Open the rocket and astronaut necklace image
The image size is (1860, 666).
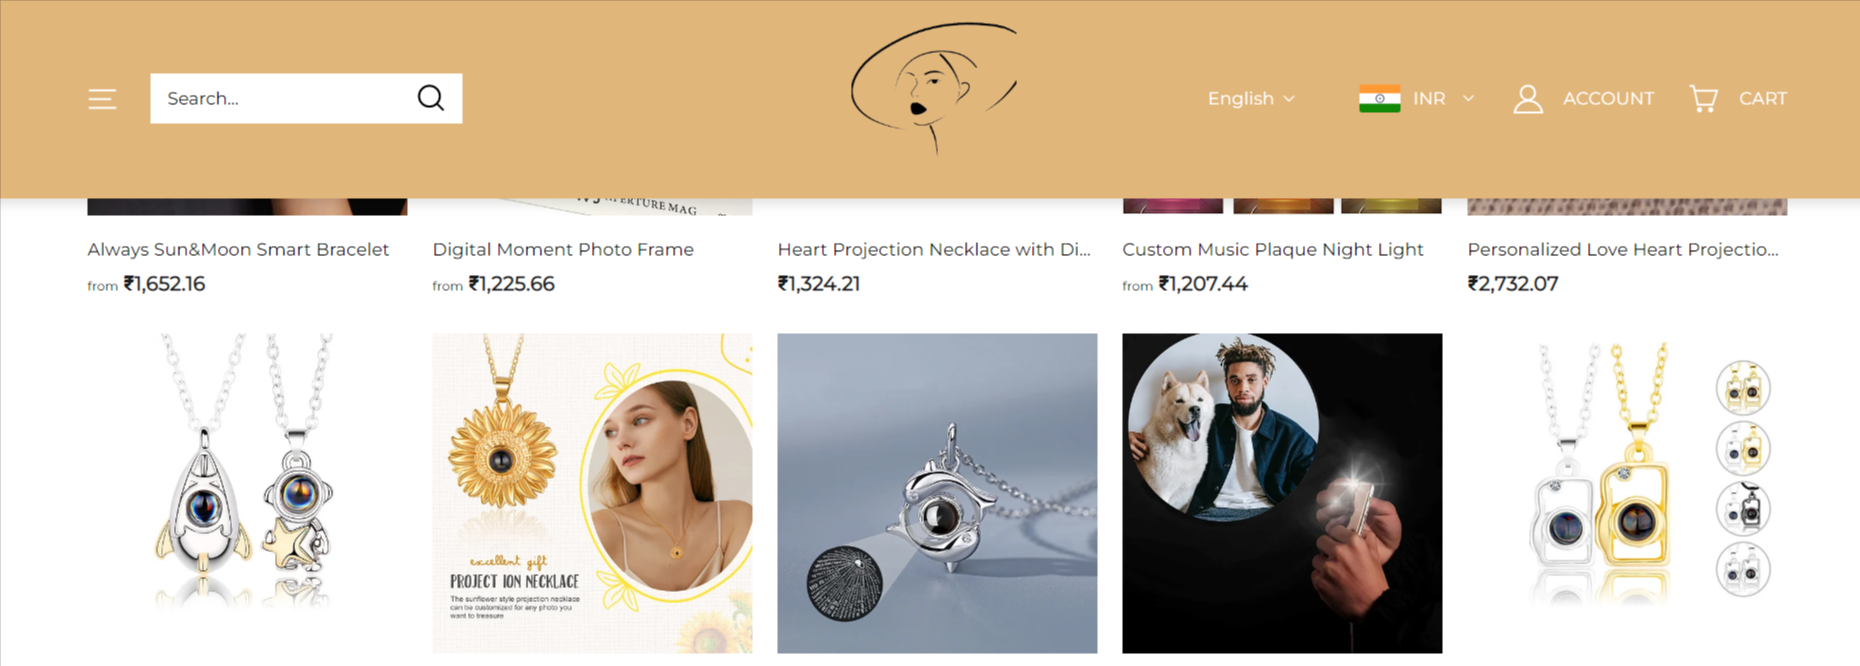tap(247, 493)
